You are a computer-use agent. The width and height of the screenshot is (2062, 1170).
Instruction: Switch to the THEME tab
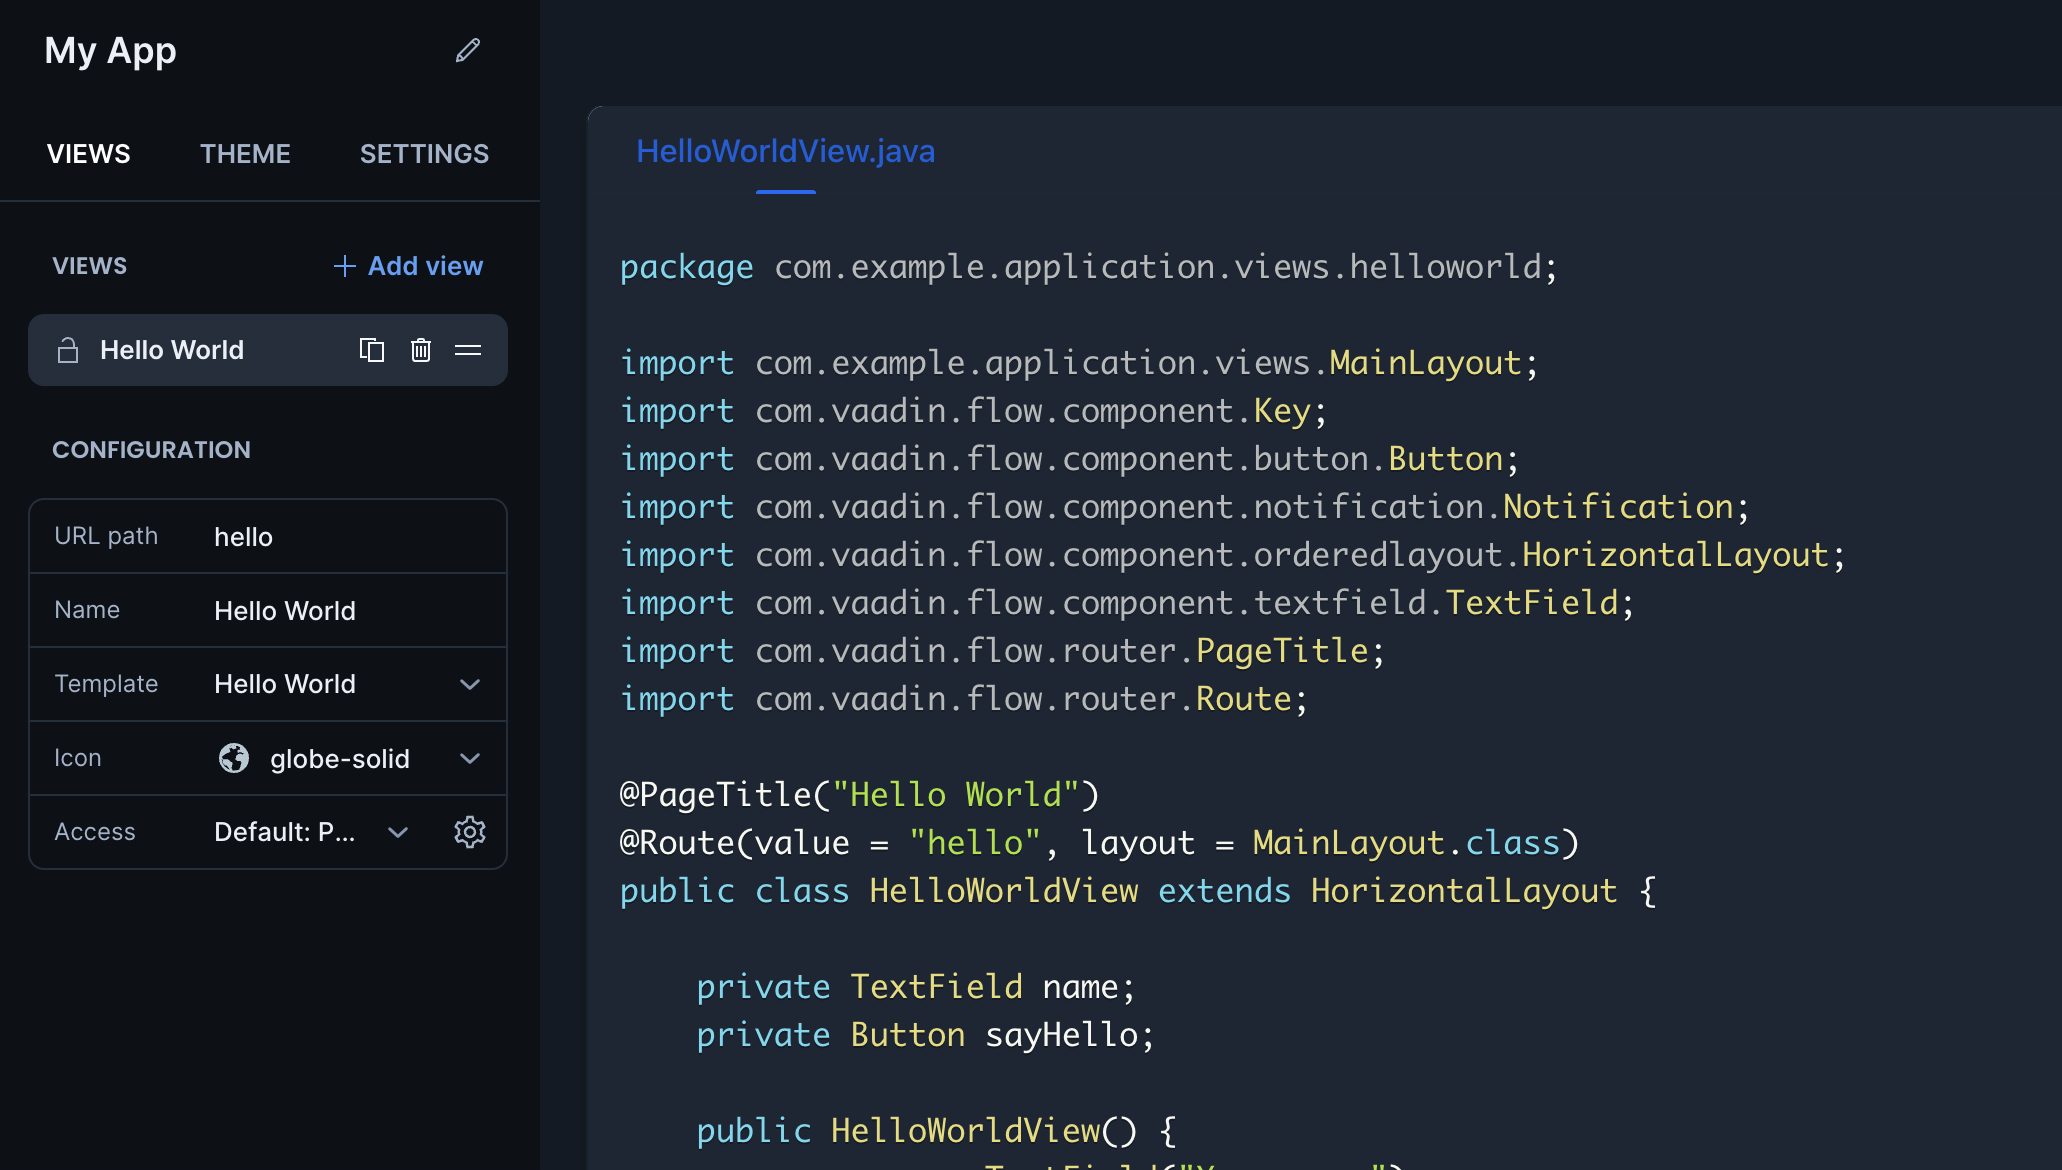[245, 153]
